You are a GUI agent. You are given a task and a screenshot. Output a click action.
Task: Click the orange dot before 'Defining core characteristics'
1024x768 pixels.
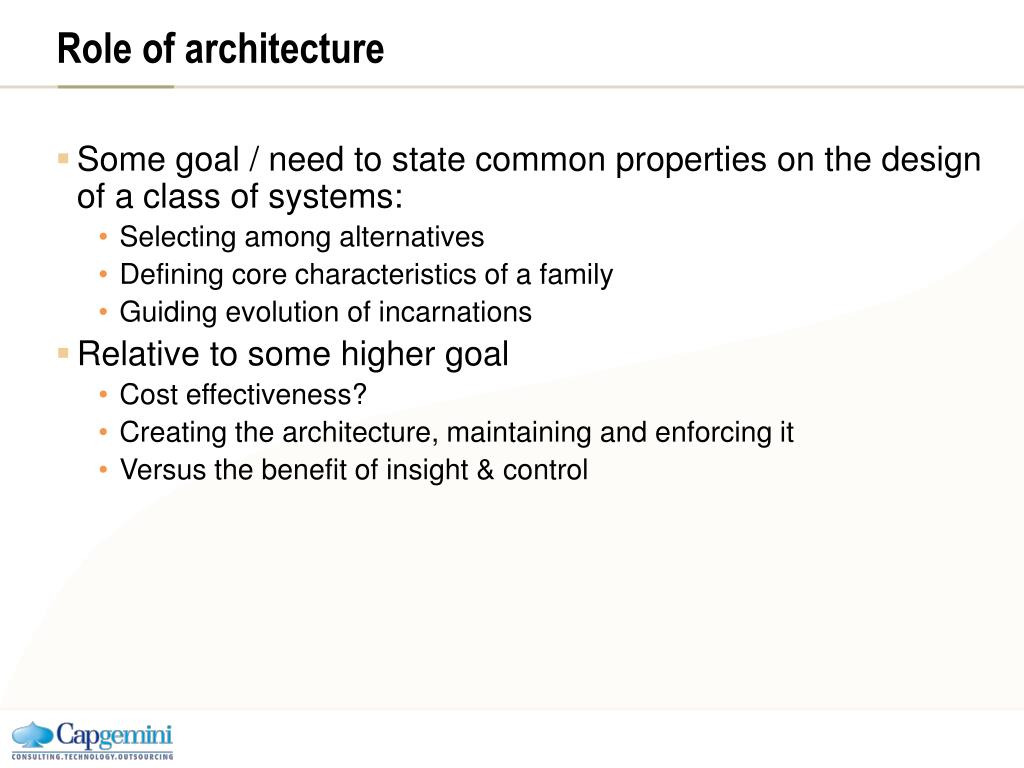click(x=103, y=274)
